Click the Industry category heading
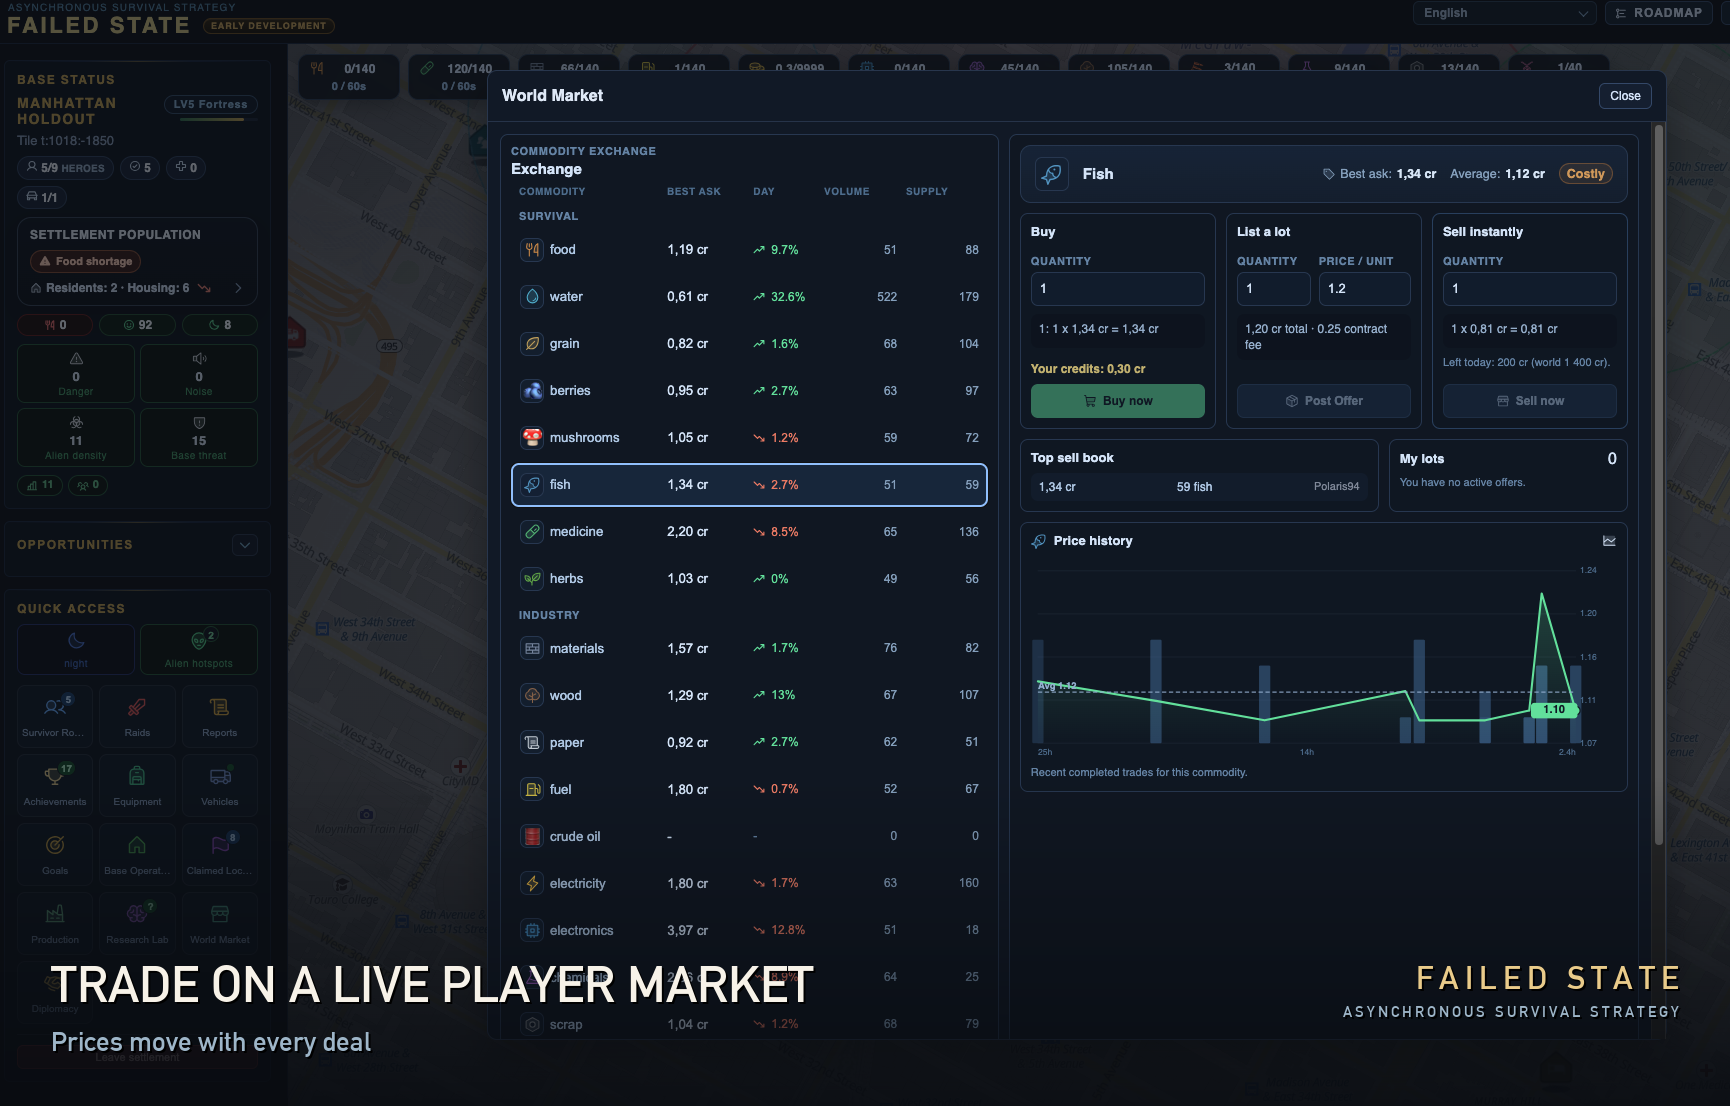The width and height of the screenshot is (1730, 1106). [x=549, y=615]
